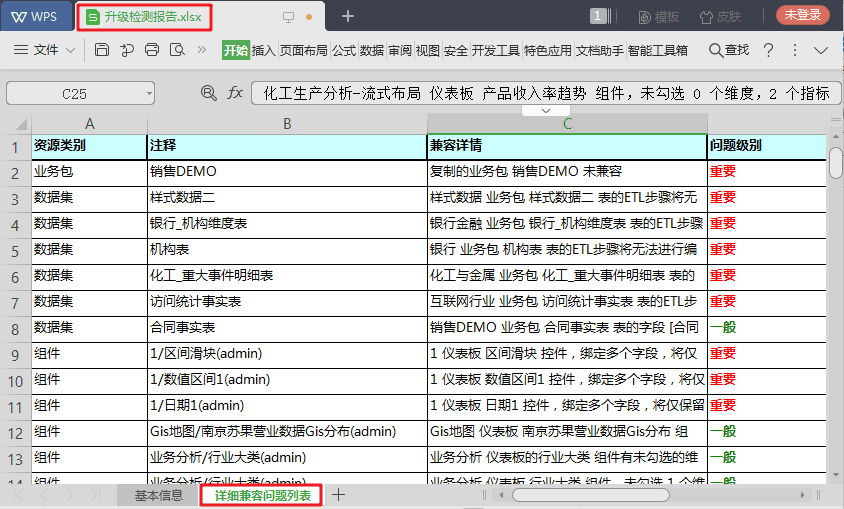The height and width of the screenshot is (509, 844).
Task: Click the 查找 search button
Action: [x=729, y=50]
